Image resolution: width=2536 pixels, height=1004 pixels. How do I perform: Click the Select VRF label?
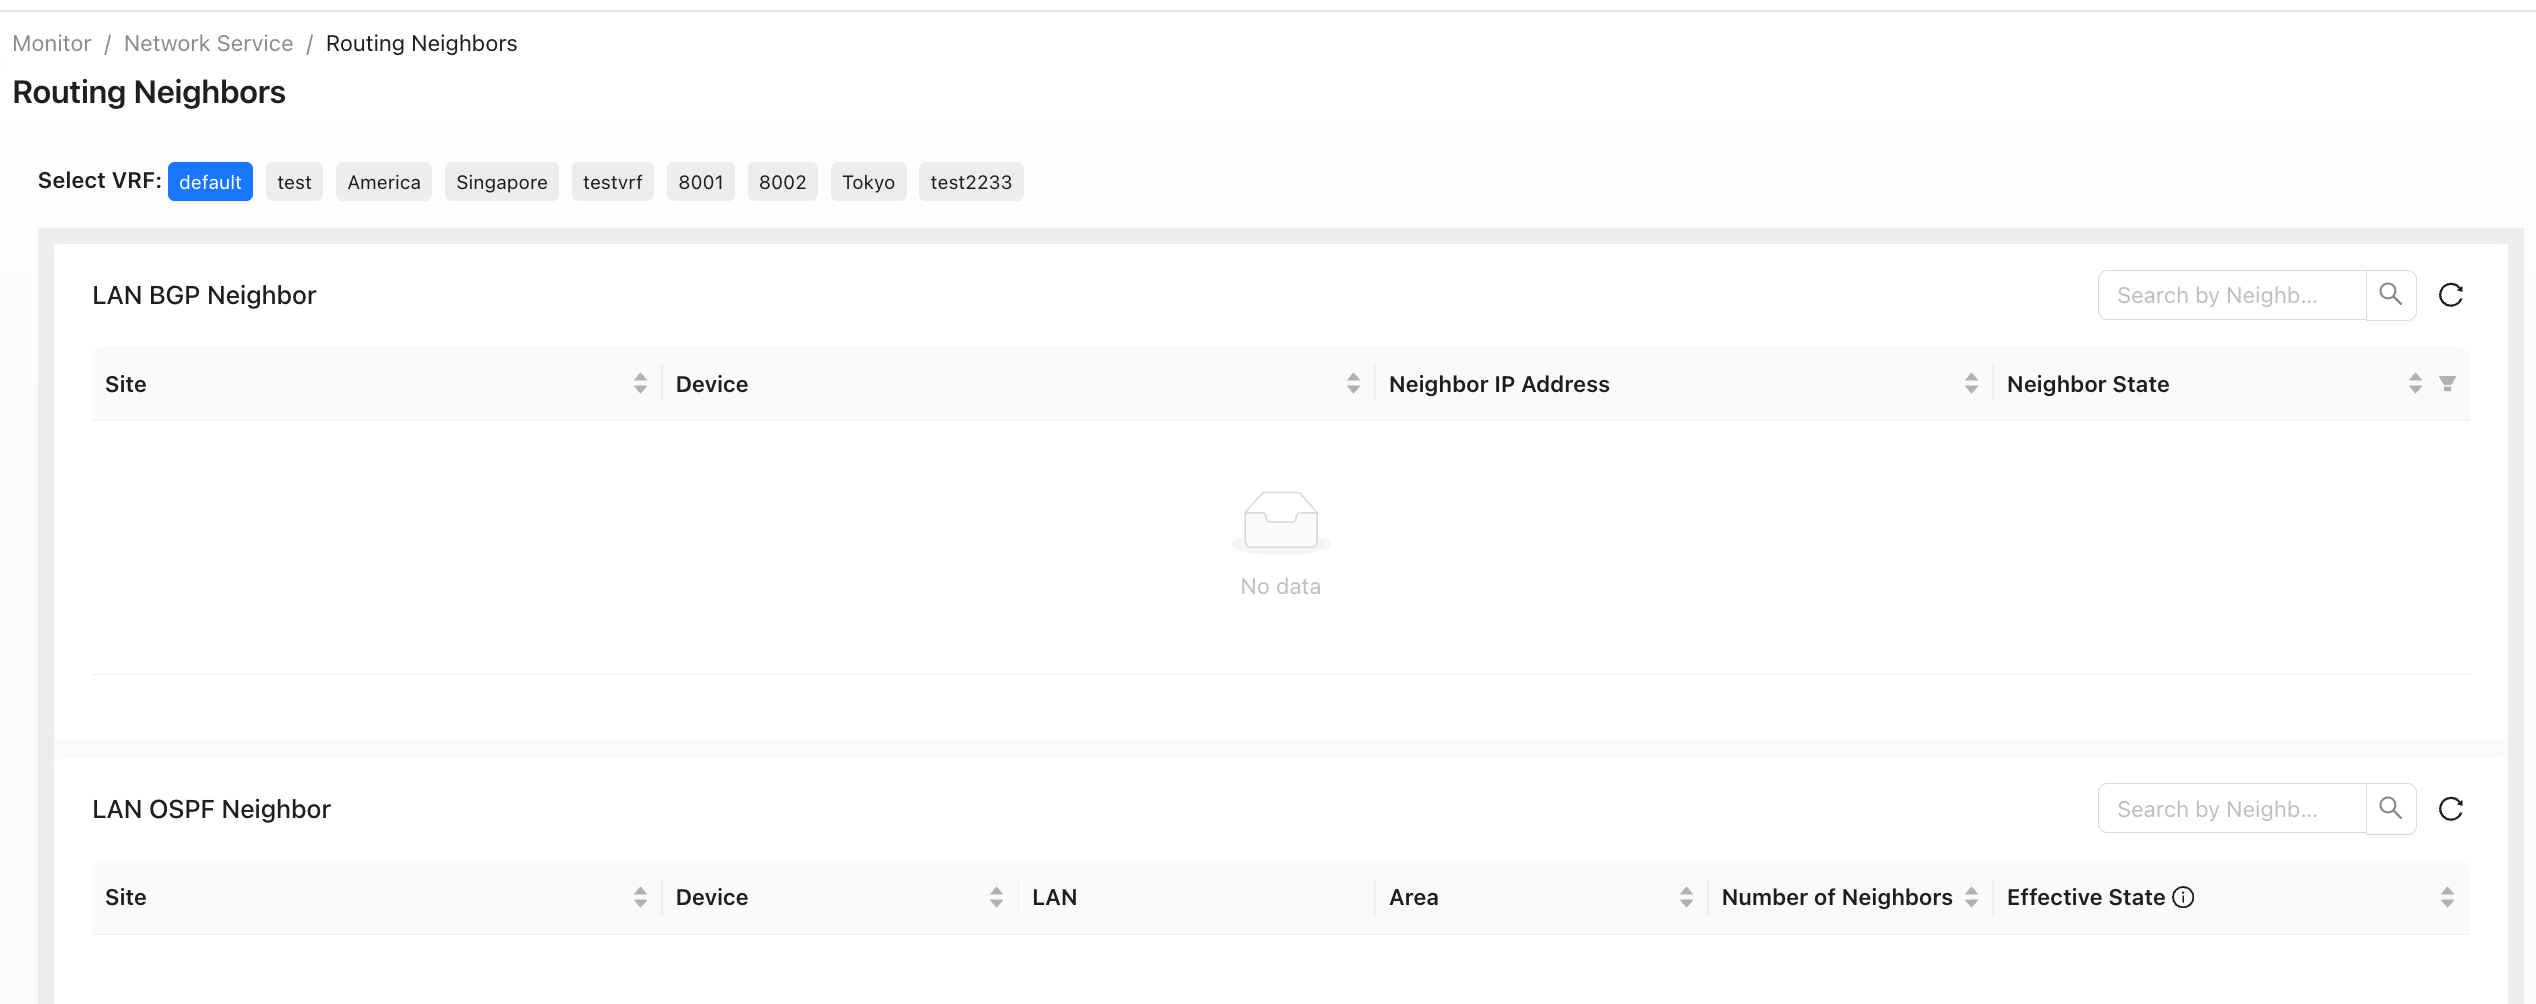(99, 181)
